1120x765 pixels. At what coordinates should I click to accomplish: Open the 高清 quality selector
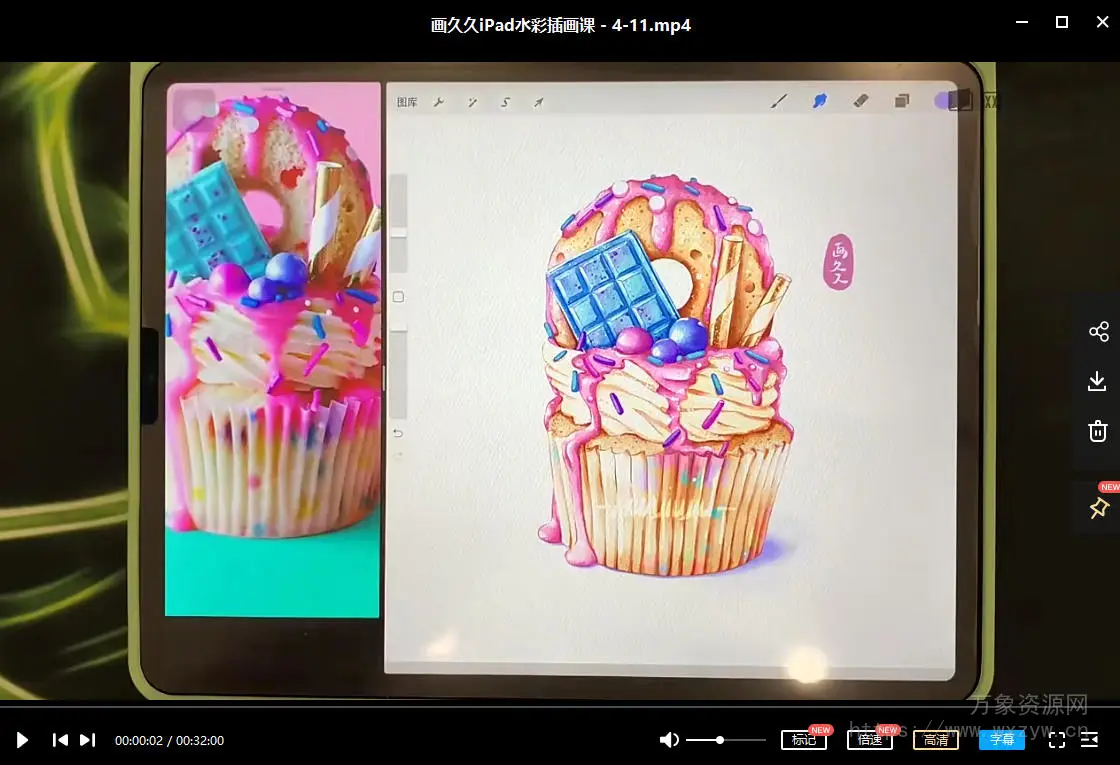tap(936, 740)
